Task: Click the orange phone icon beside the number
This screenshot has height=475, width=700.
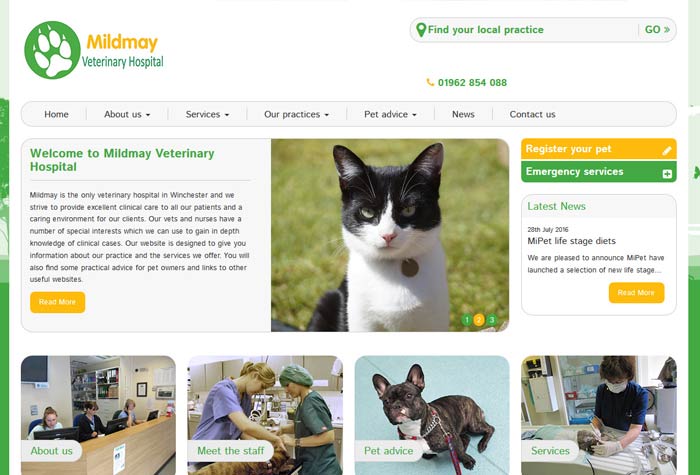Action: point(430,82)
